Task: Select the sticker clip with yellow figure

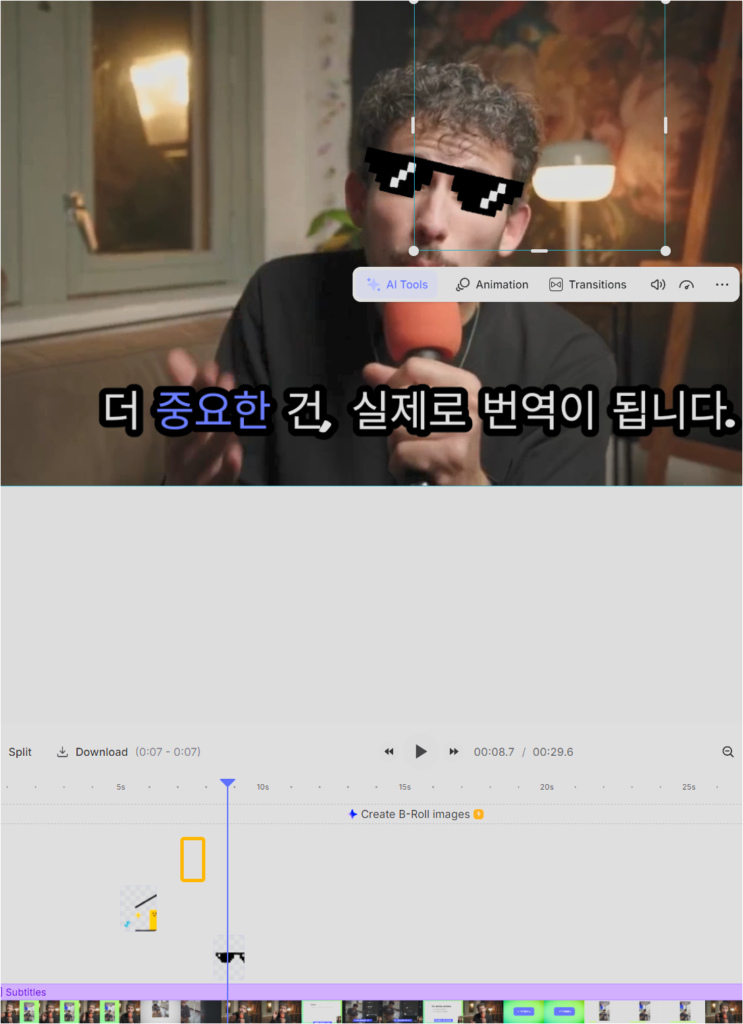Action: (139, 909)
